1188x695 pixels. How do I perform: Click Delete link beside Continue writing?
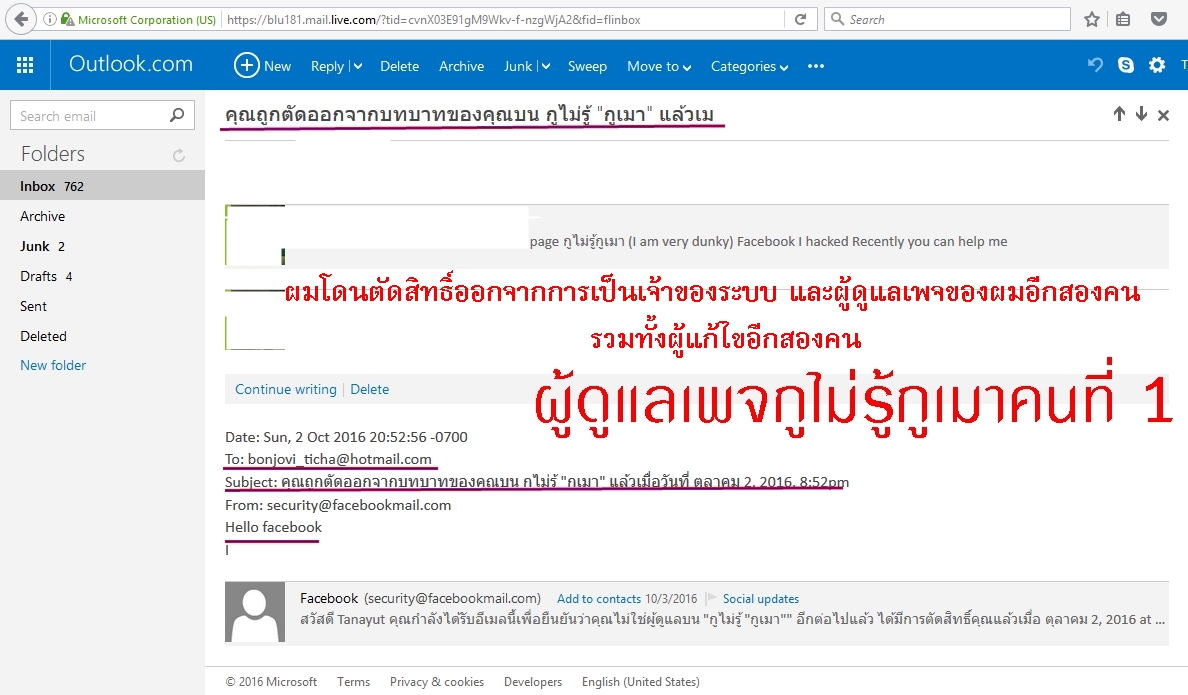click(370, 389)
